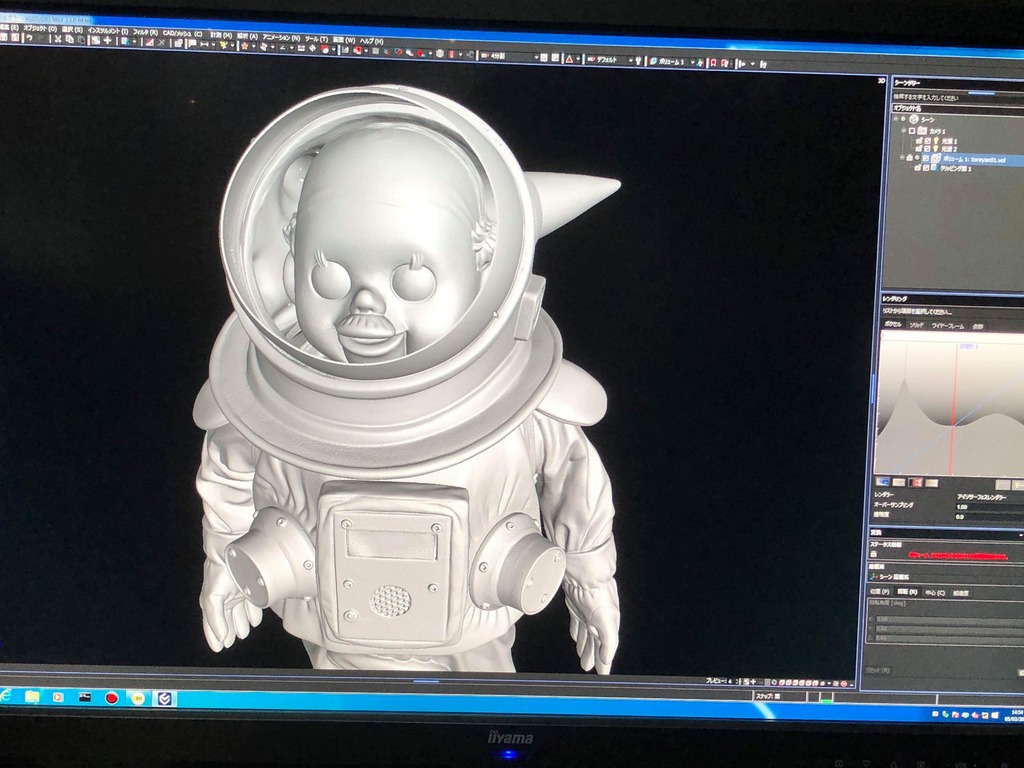Click the lock icon beside ボリューム 1 row
Screen dimensions: 1024x768
[909, 158]
